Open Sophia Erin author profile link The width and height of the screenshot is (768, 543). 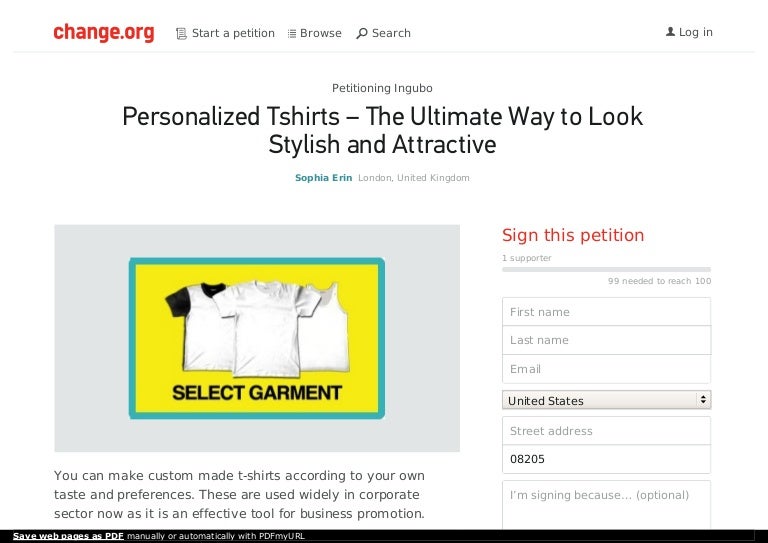click(323, 178)
